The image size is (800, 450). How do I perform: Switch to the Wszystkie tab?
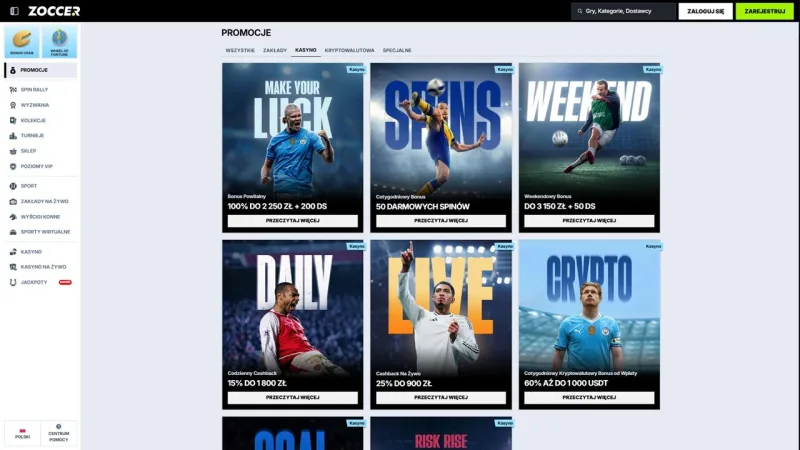pos(240,51)
